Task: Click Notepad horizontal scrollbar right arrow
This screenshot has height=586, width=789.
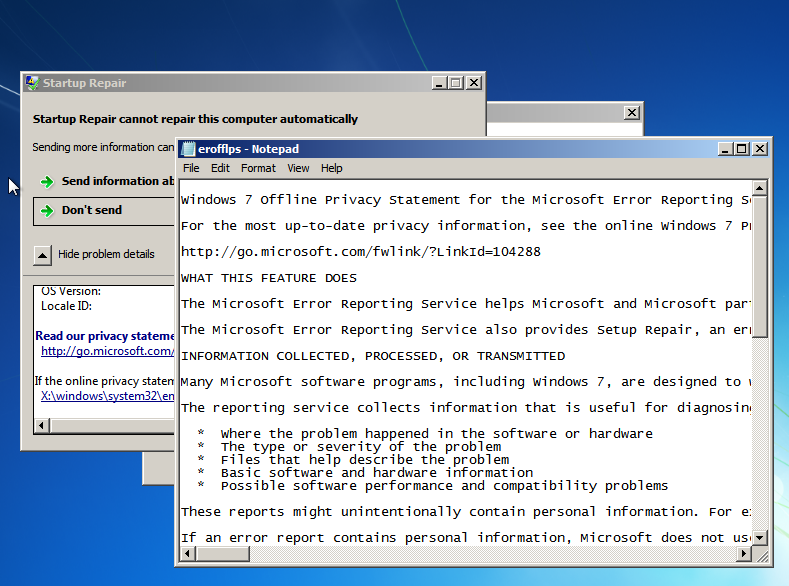Action: click(744, 554)
